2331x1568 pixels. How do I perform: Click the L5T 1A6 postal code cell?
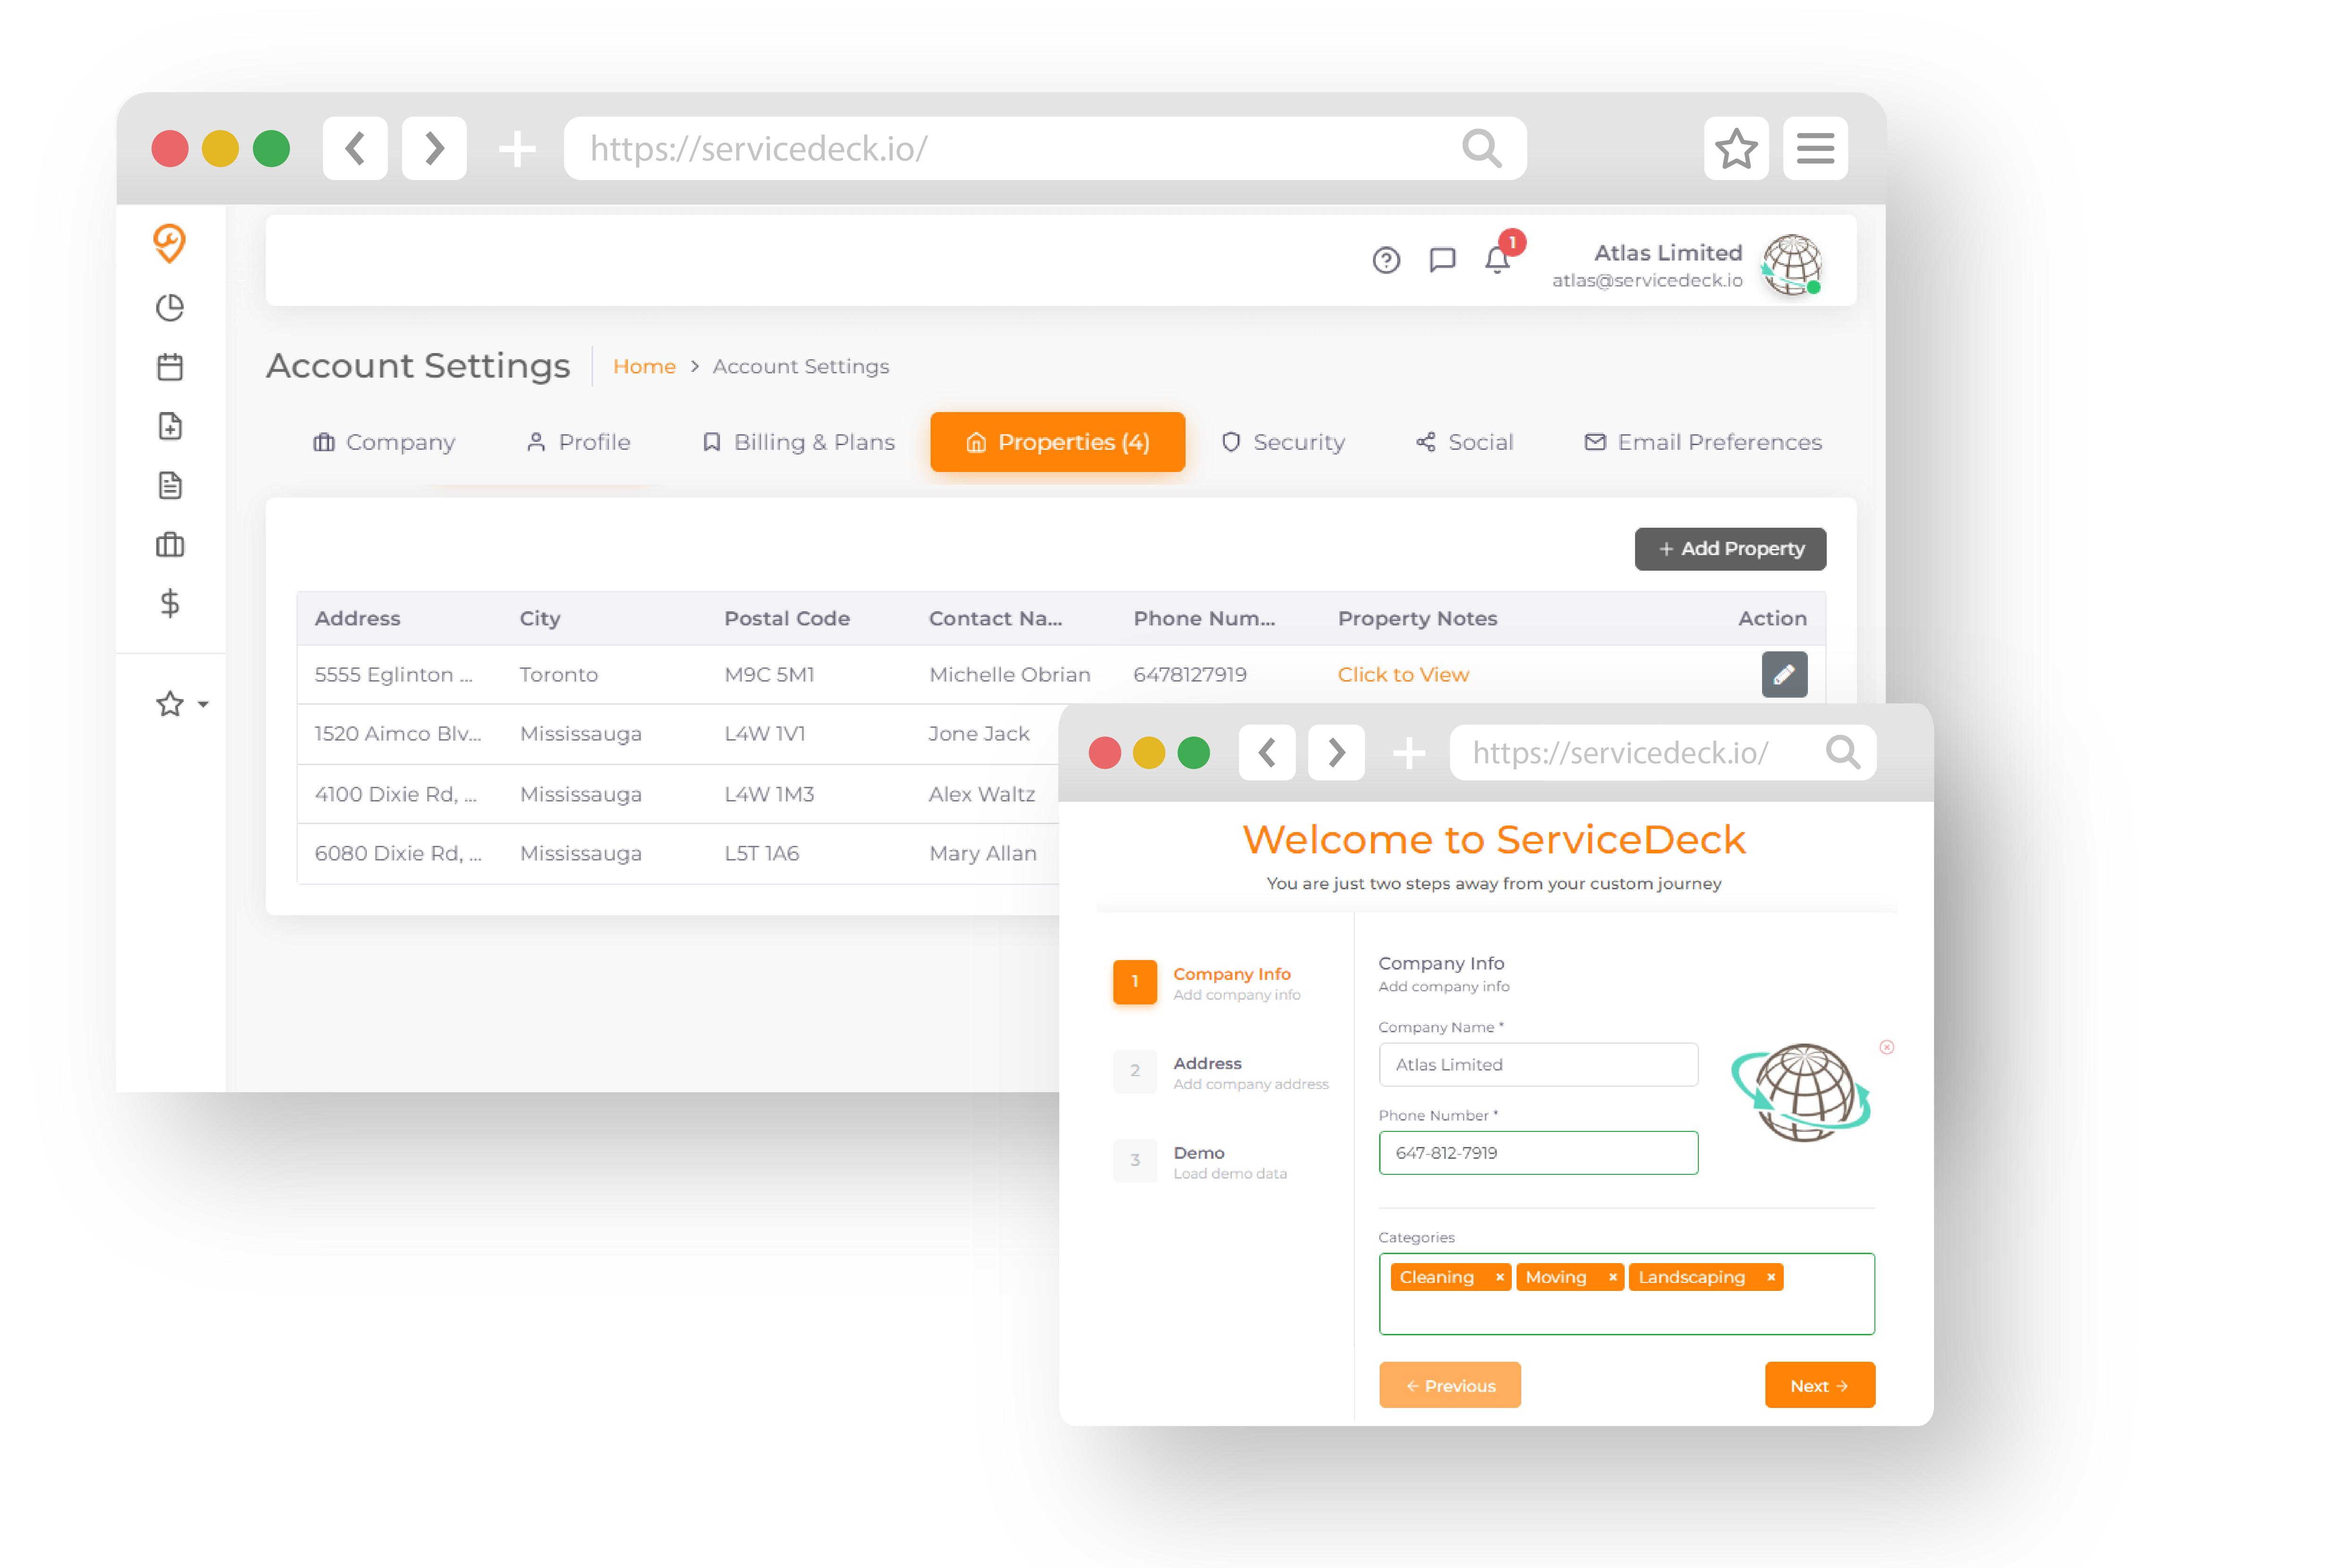[762, 853]
